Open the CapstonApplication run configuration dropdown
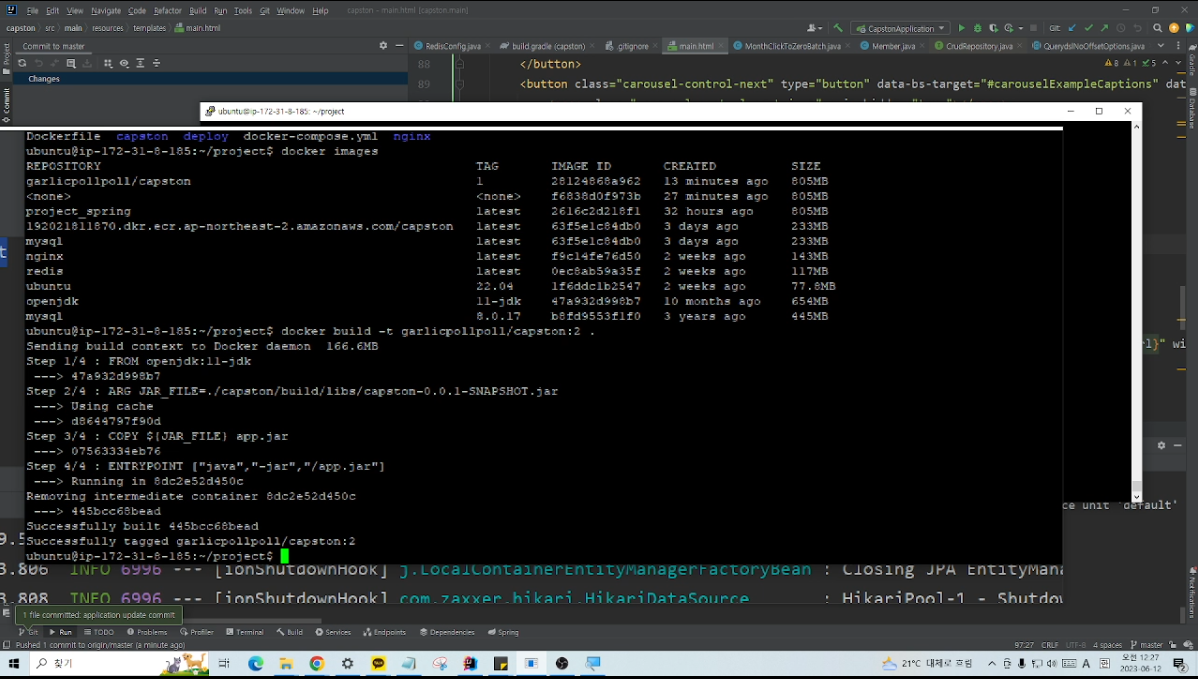The width and height of the screenshot is (1198, 679). click(x=900, y=28)
